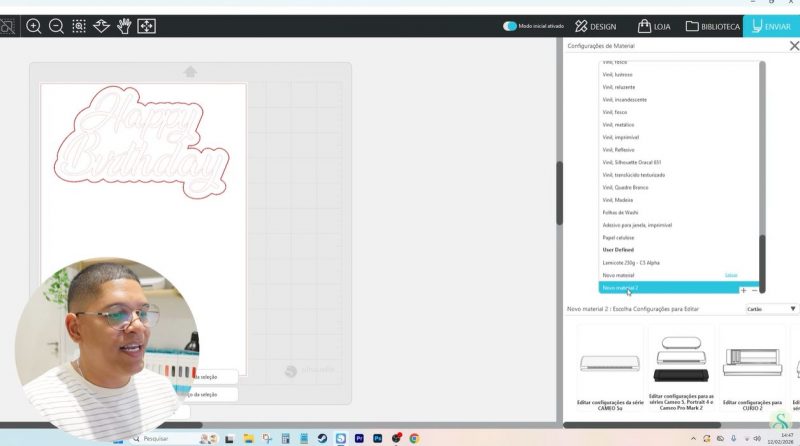Select the zoom to selection tool
This screenshot has height=446, width=800.
79,26
